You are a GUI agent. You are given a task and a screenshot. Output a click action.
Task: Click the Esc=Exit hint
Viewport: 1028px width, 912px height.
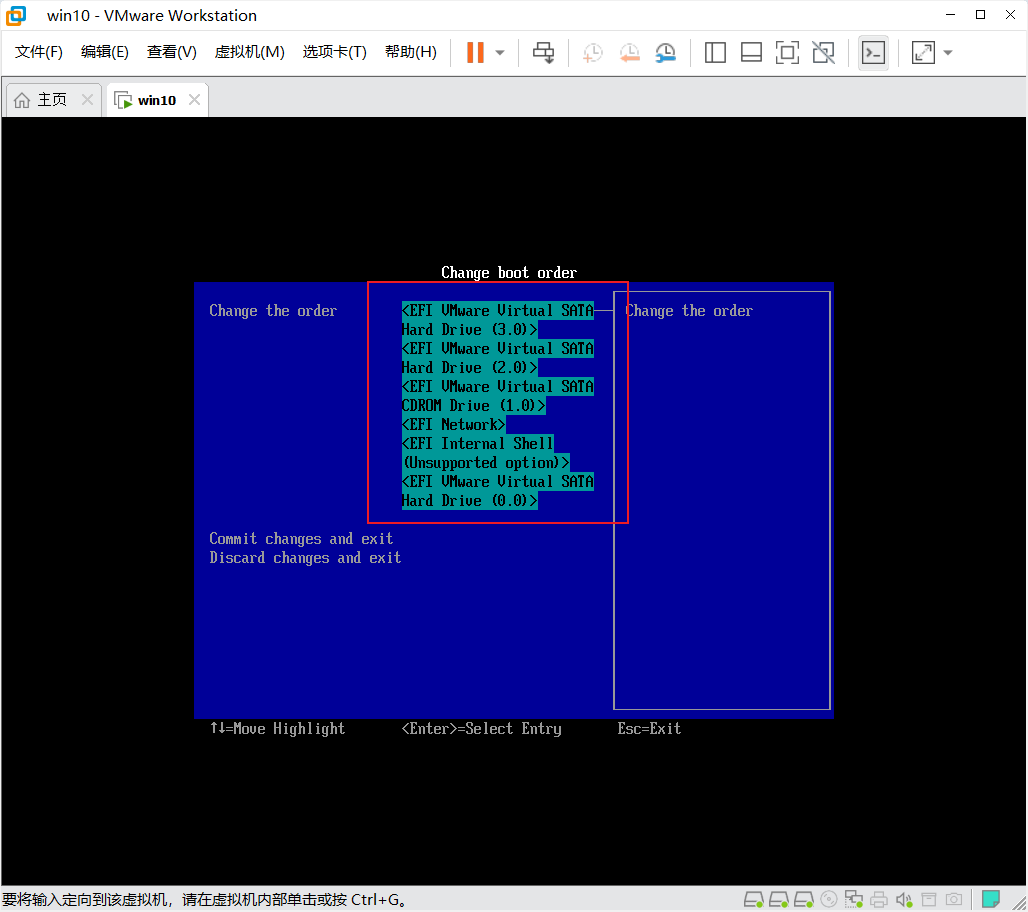(x=649, y=729)
